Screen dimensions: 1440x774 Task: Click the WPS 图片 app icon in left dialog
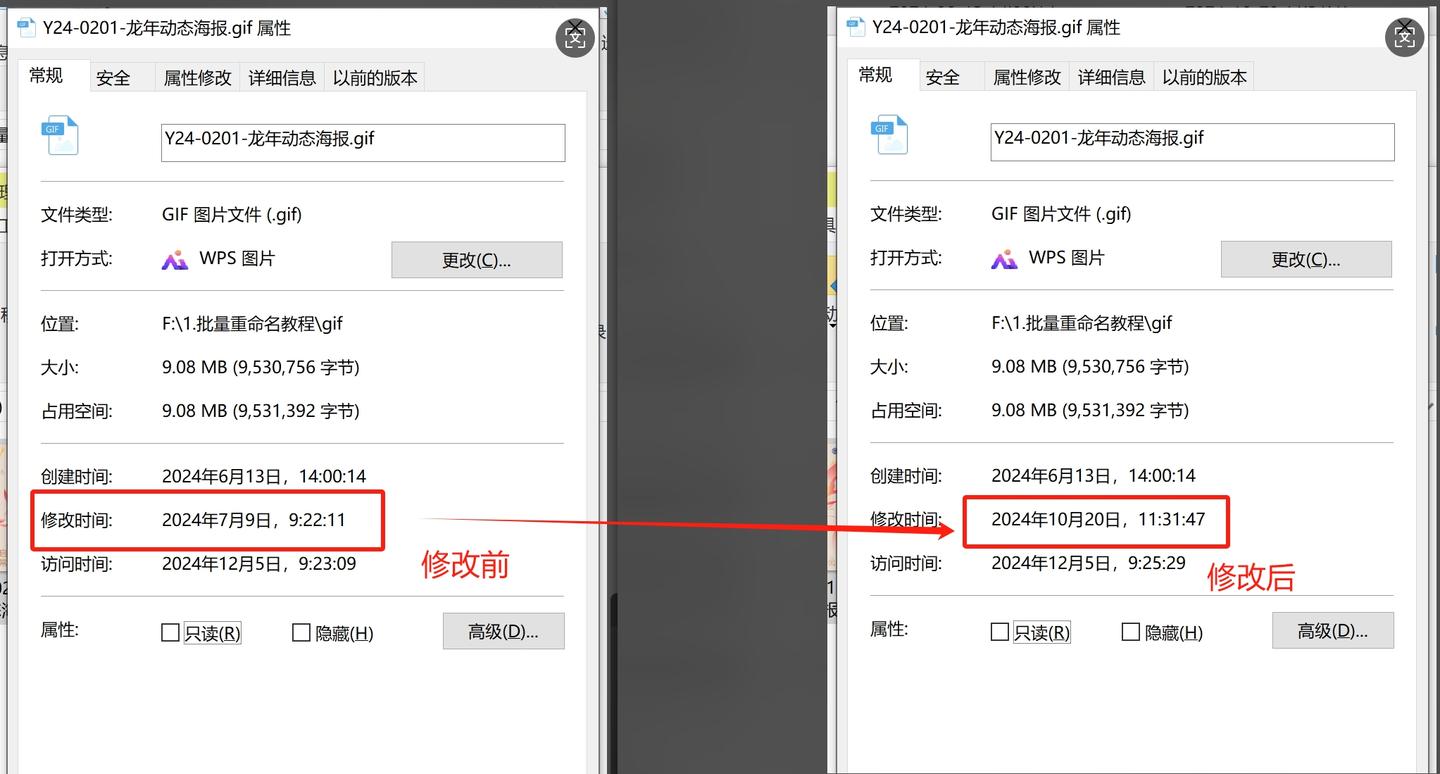175,259
